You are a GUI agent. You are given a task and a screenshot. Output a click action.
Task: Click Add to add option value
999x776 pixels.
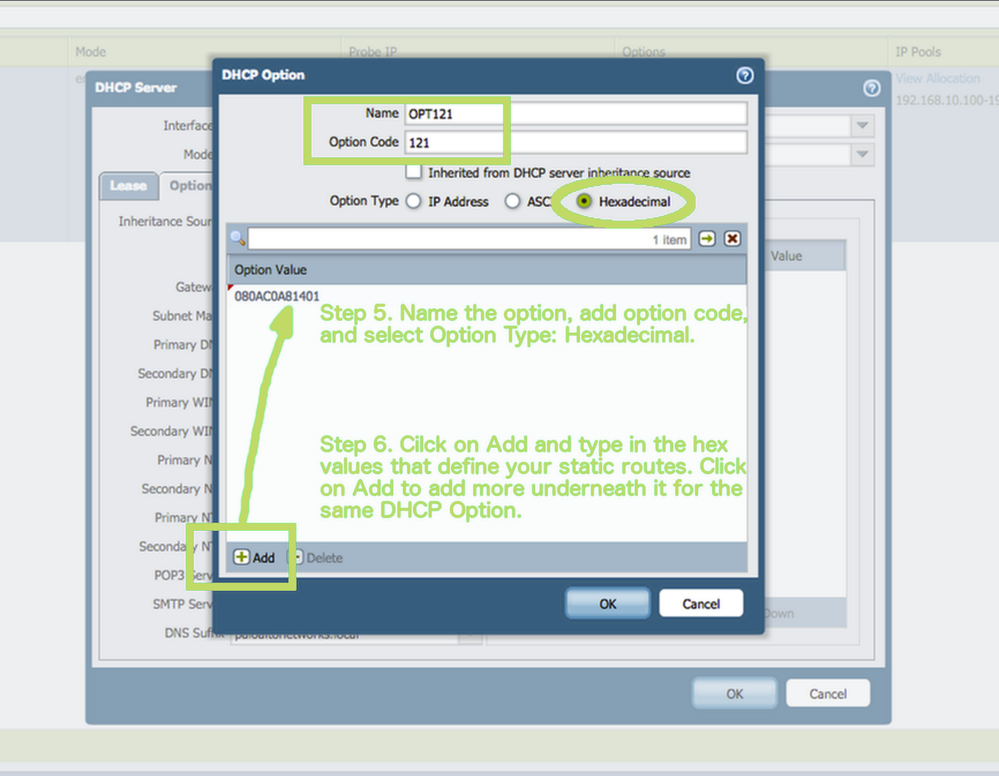[254, 557]
